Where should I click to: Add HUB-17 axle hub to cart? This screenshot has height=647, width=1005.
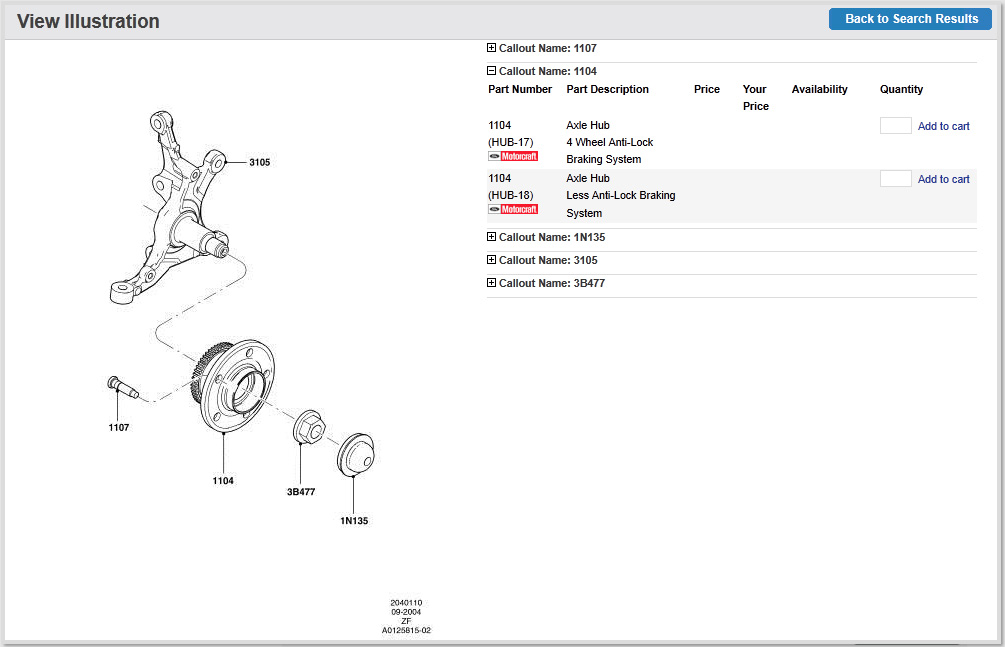coord(943,126)
